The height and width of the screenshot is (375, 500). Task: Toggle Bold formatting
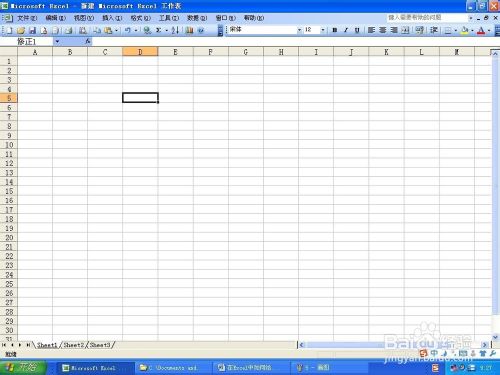[x=335, y=30]
